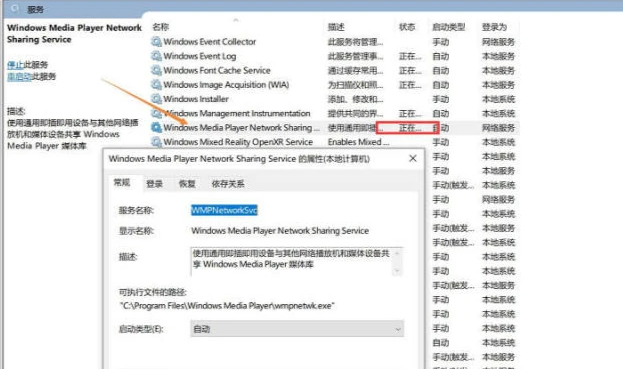623x369 pixels.
Task: Click the Windows Installer gear icon
Action: tap(157, 99)
